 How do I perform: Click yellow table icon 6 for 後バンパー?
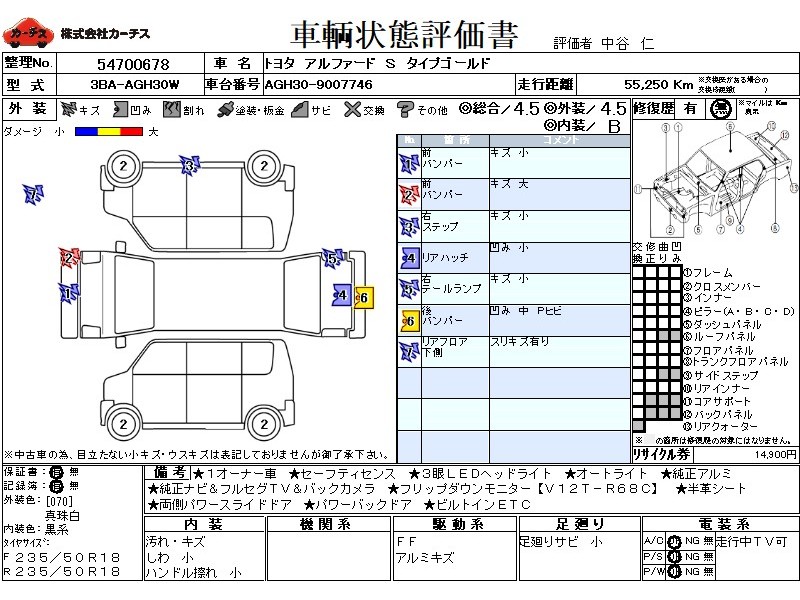tap(410, 321)
